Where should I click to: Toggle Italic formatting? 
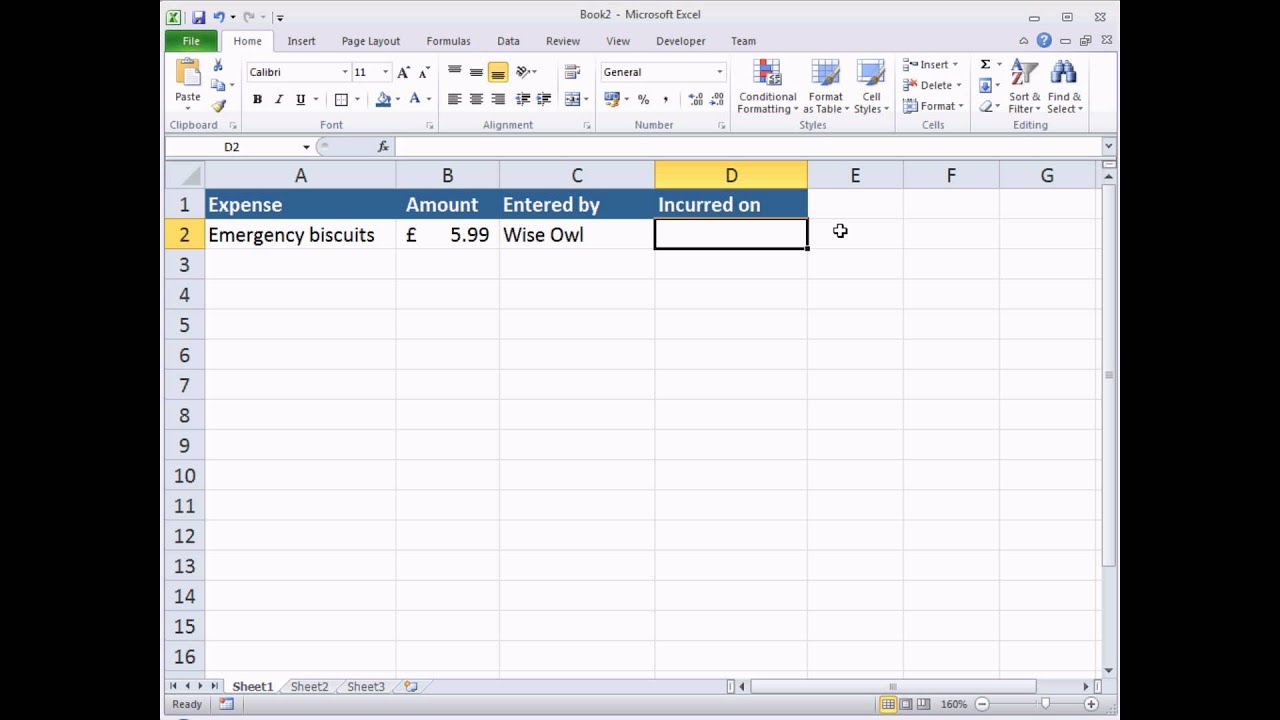tap(279, 99)
